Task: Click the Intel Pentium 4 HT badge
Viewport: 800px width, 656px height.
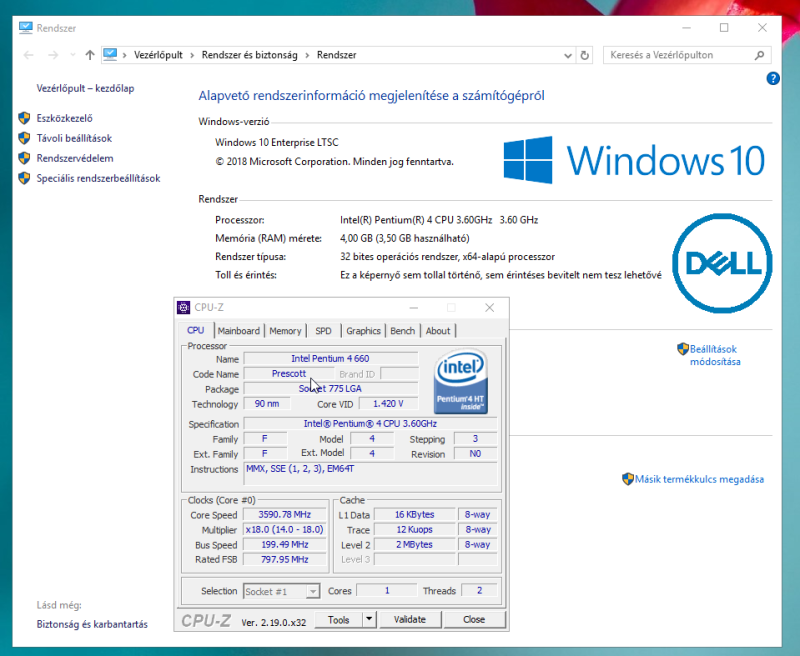Action: [461, 381]
